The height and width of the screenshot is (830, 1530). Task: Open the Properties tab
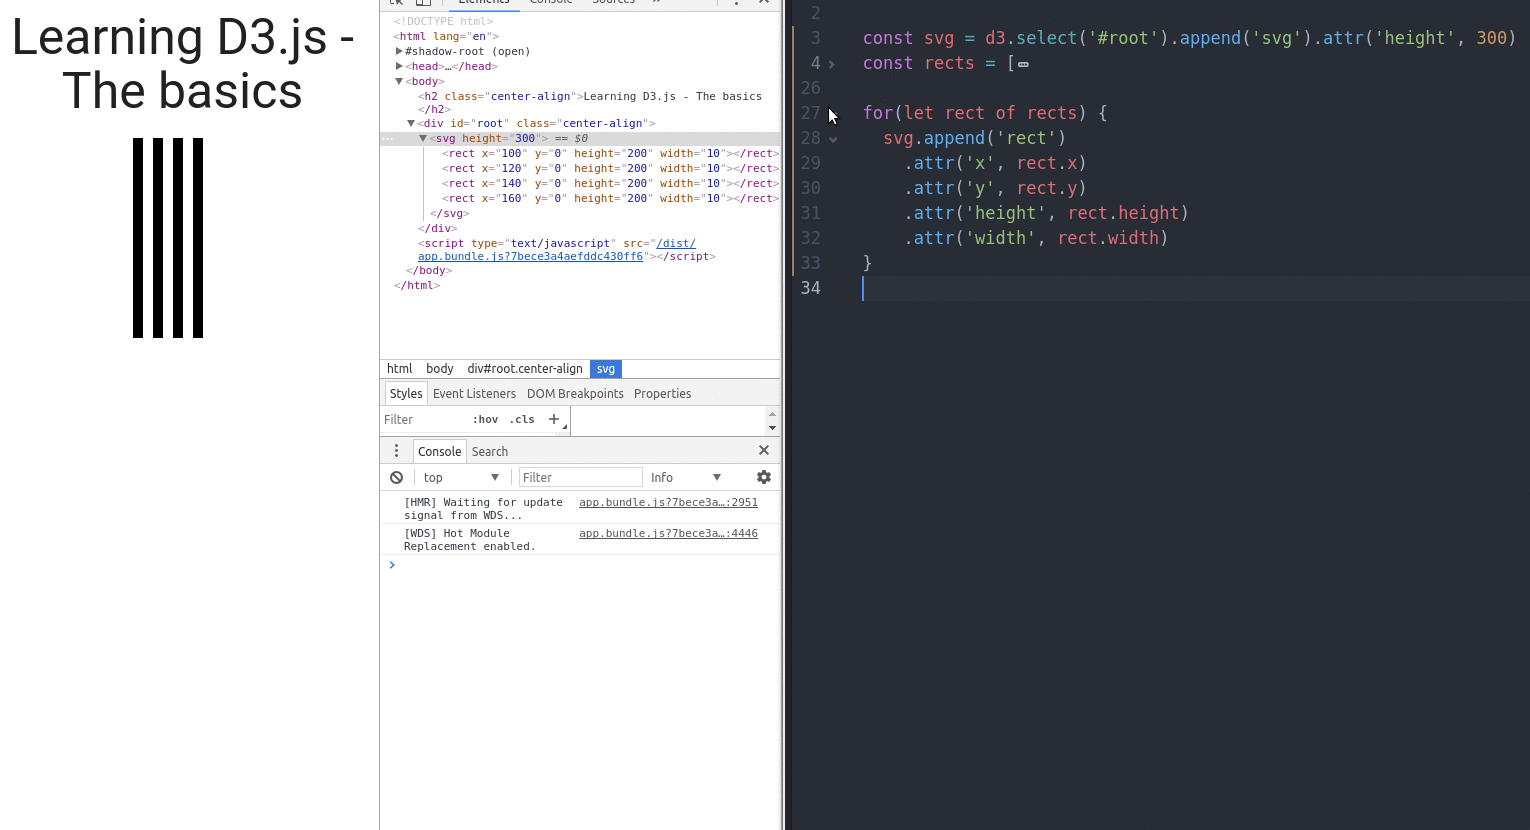pos(662,393)
